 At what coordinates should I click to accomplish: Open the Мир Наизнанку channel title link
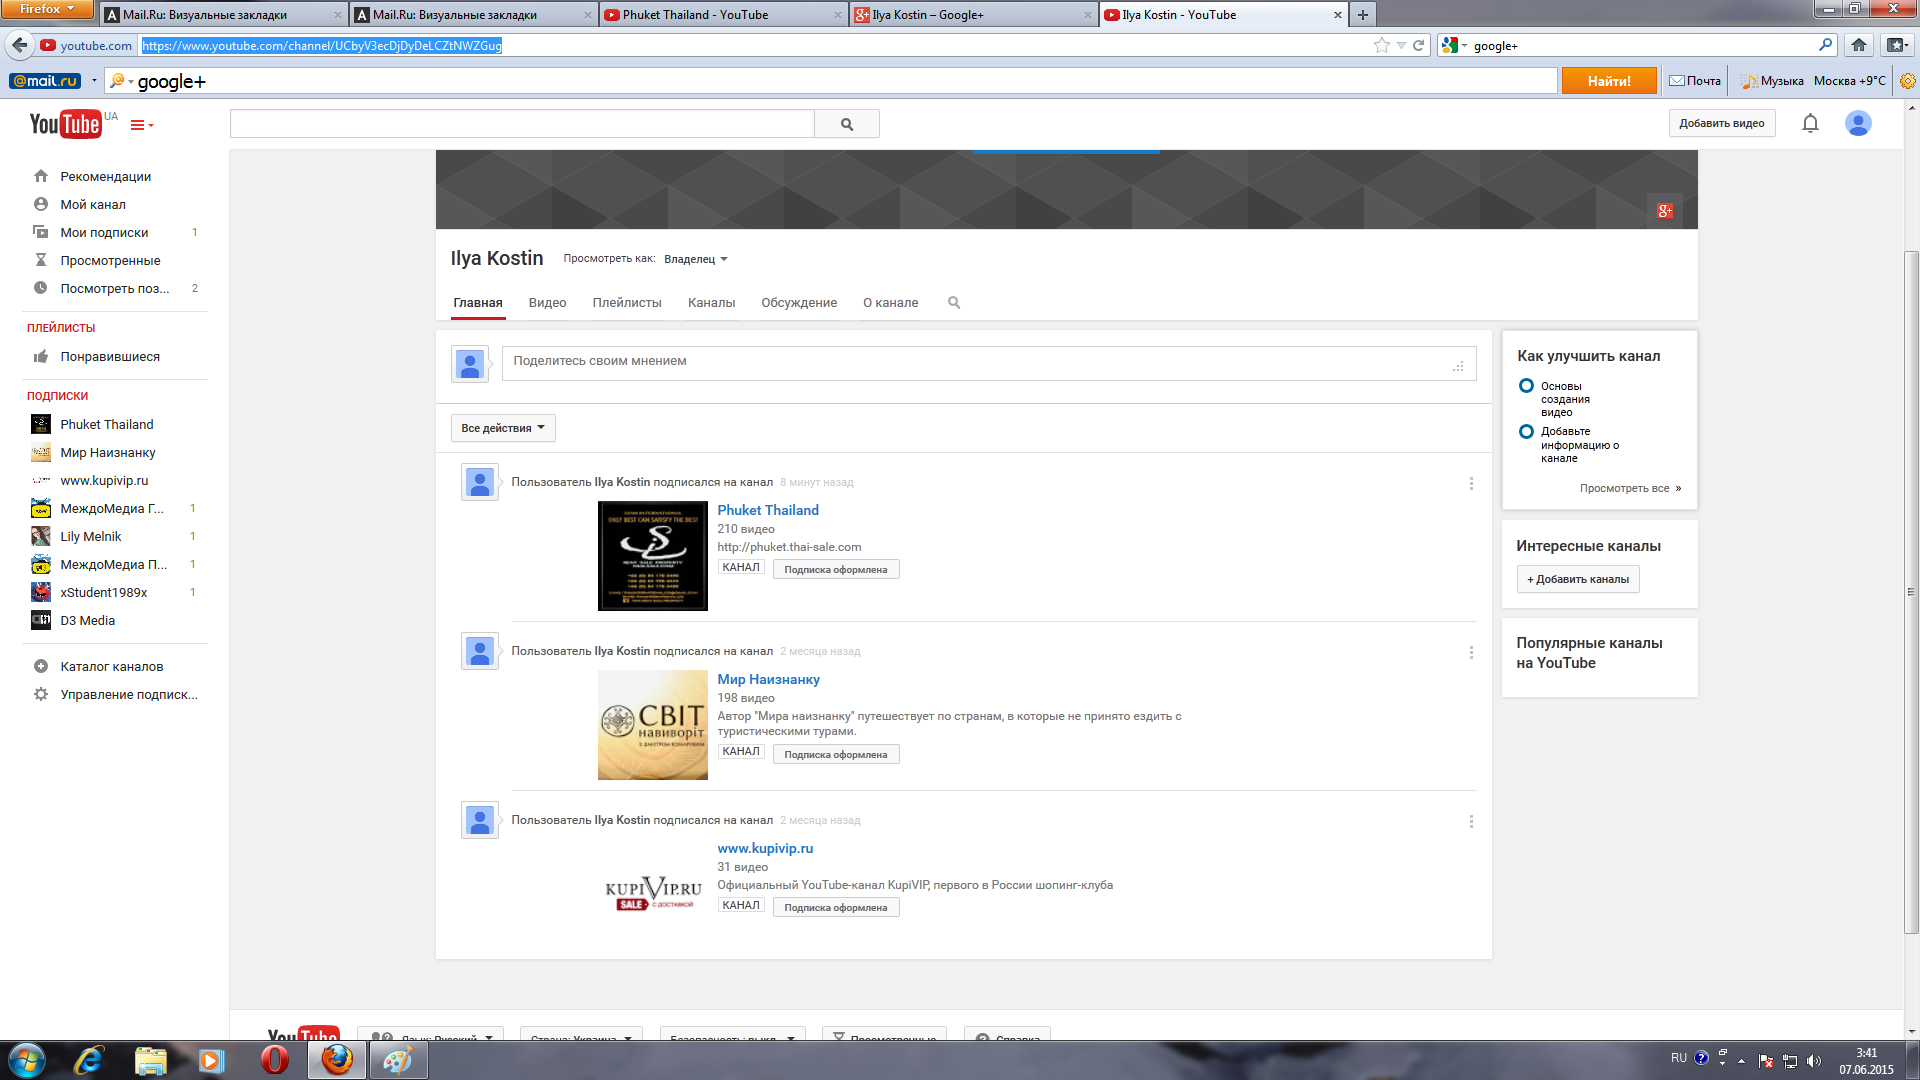click(x=768, y=679)
